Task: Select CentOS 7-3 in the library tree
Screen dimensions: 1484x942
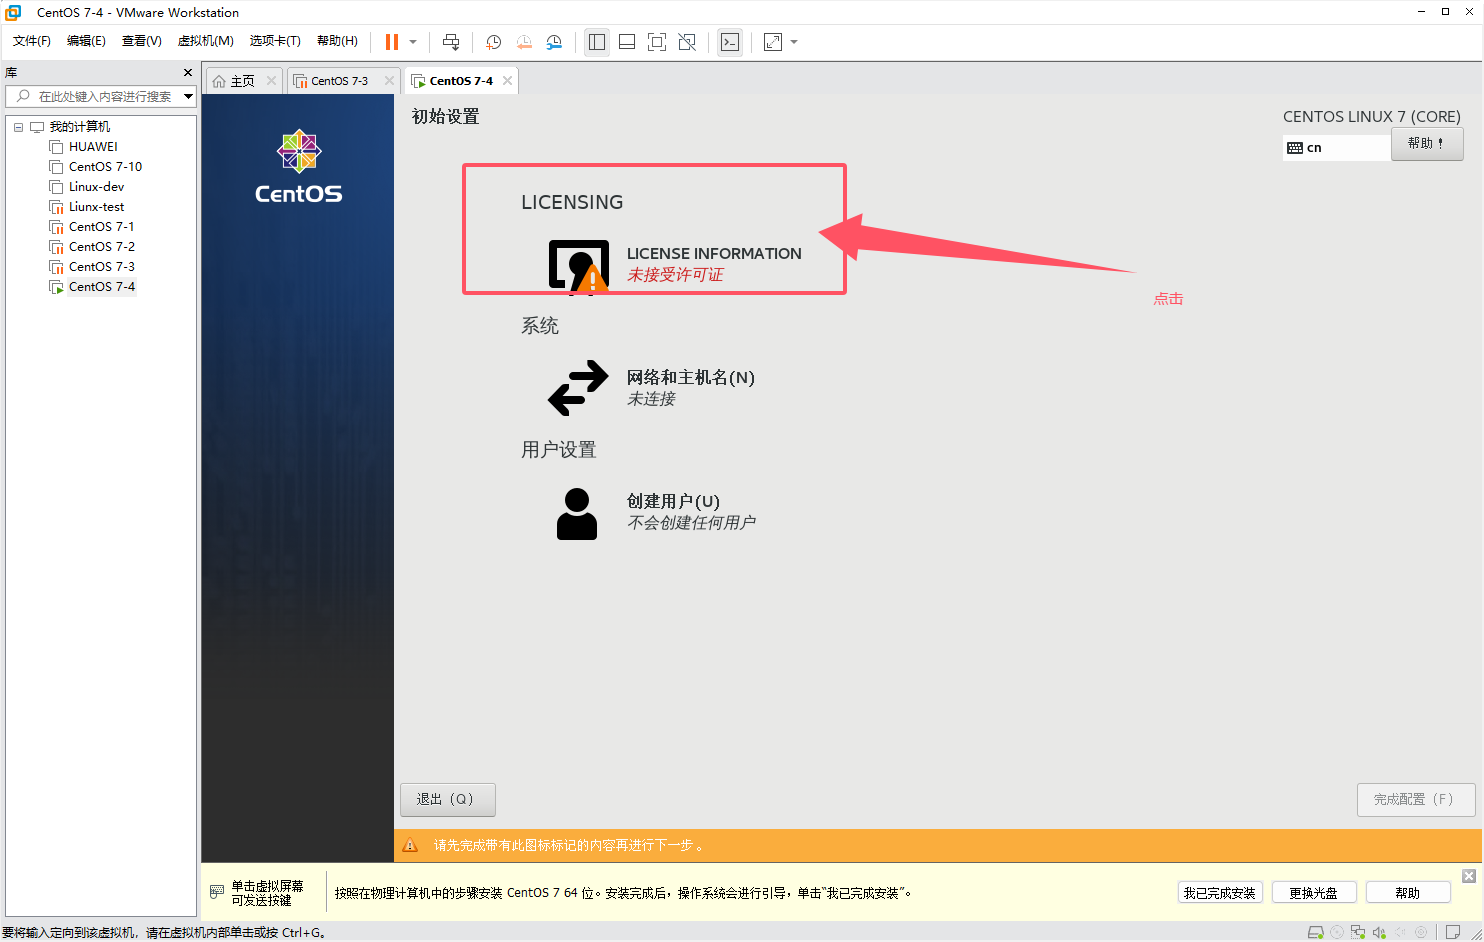Action: tap(101, 267)
